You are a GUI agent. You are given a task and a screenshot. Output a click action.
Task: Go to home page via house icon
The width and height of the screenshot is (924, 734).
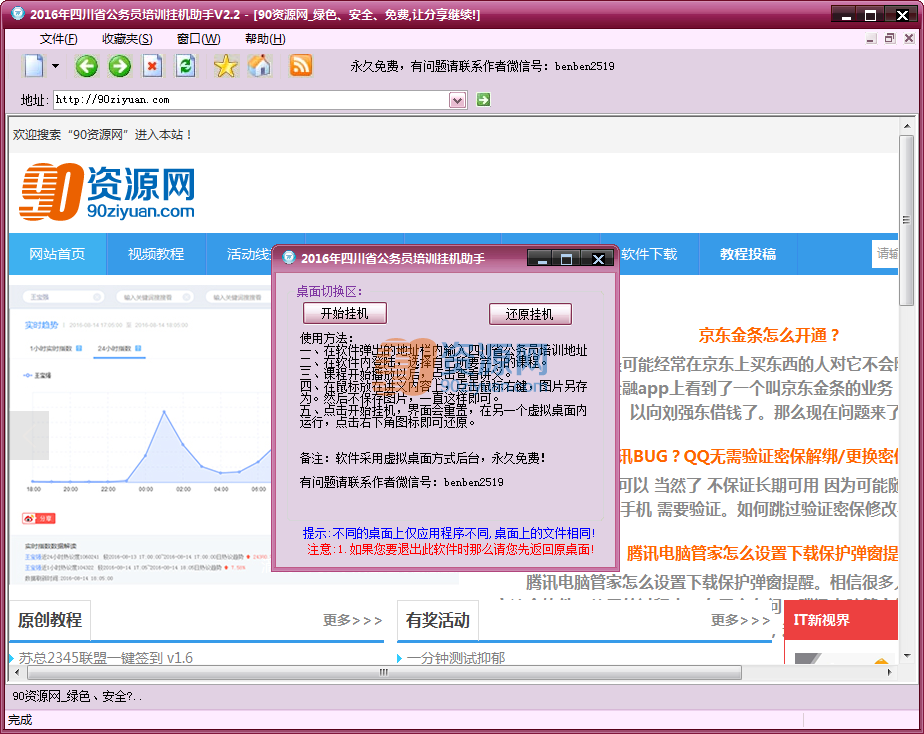click(260, 66)
